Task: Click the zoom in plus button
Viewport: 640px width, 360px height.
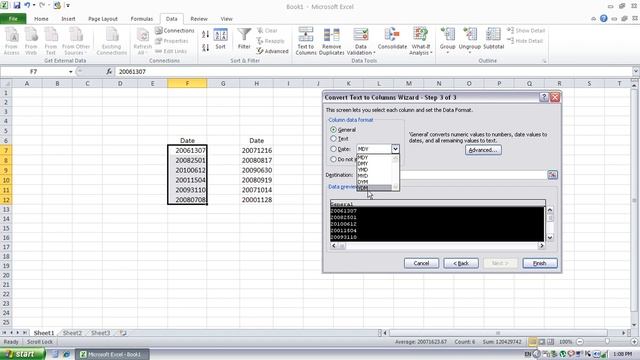Action: (634, 342)
